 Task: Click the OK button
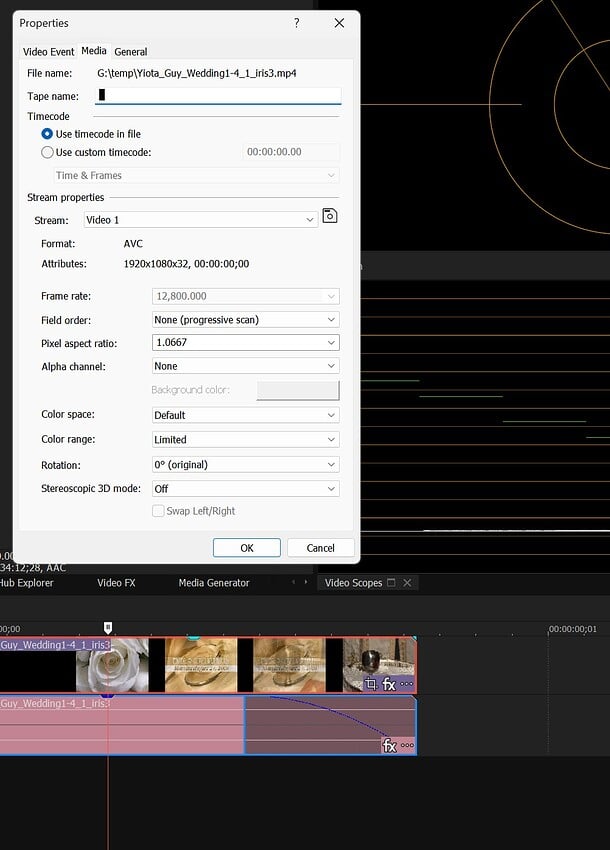point(246,548)
